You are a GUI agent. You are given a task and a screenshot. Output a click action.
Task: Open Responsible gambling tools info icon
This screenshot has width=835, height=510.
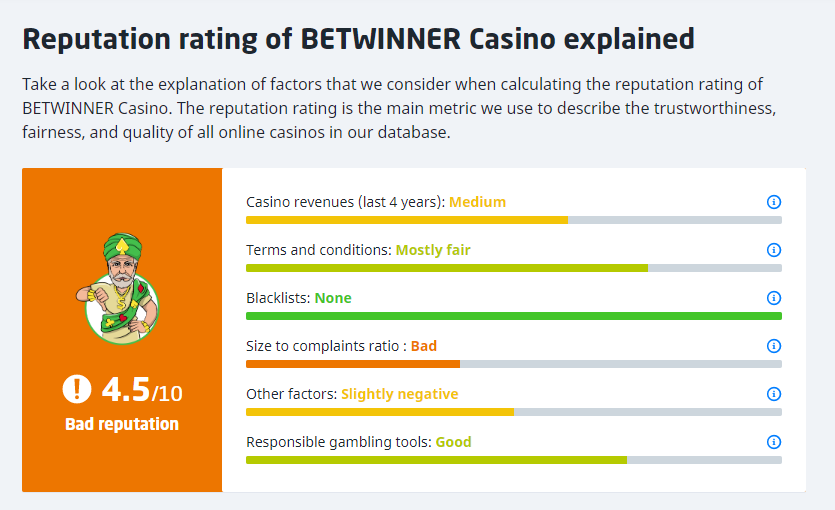pos(773,442)
